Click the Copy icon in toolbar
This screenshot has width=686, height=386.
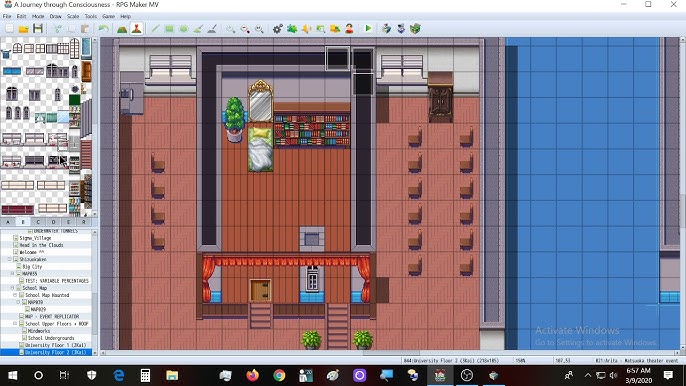(71, 29)
